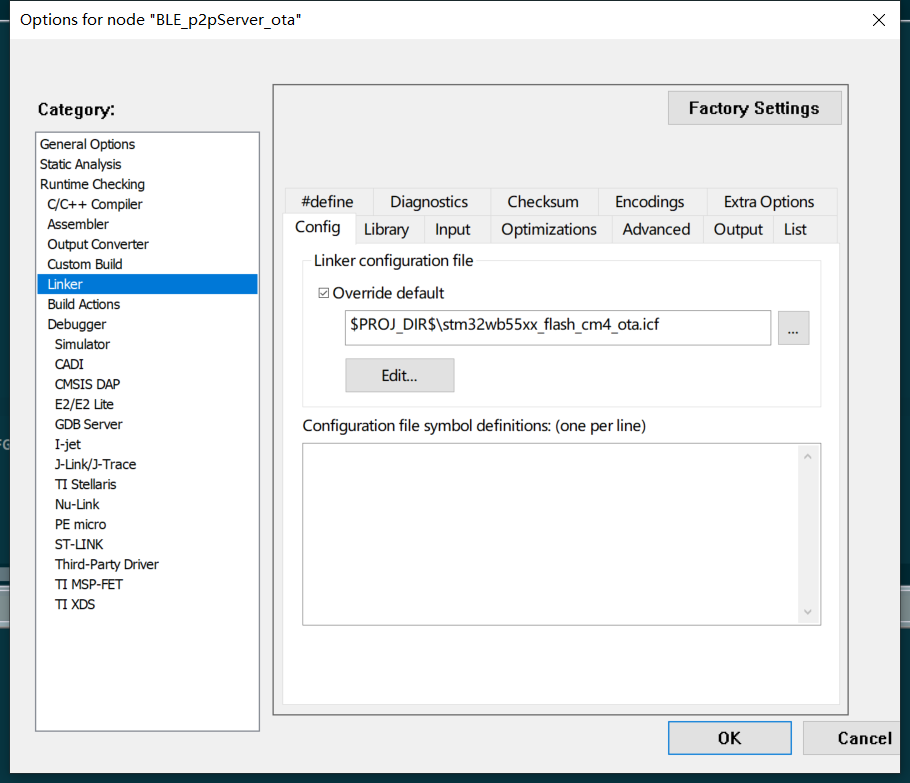Open the Optimizations tab
This screenshot has width=910, height=783.
549,229
